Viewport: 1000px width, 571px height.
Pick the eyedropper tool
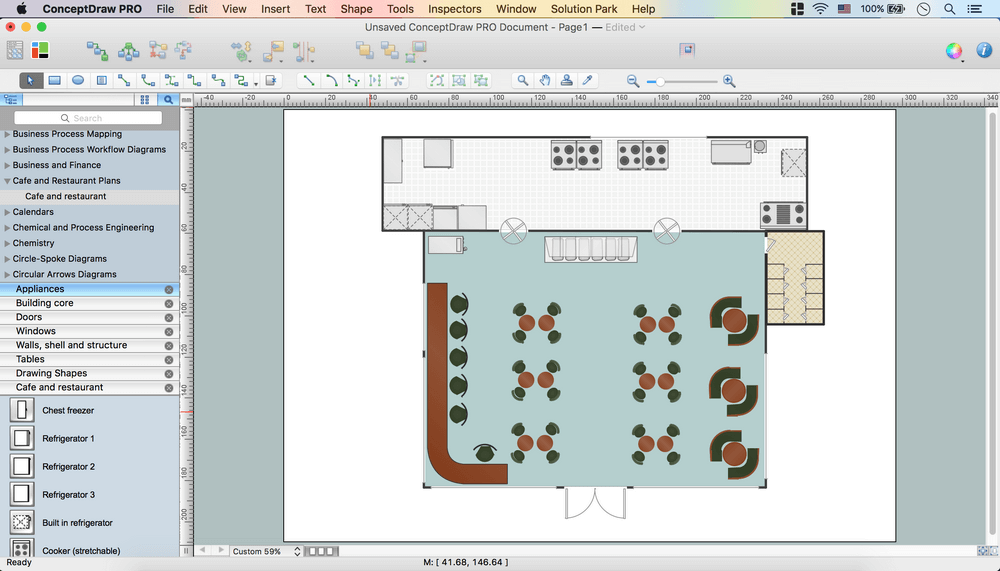[x=588, y=80]
